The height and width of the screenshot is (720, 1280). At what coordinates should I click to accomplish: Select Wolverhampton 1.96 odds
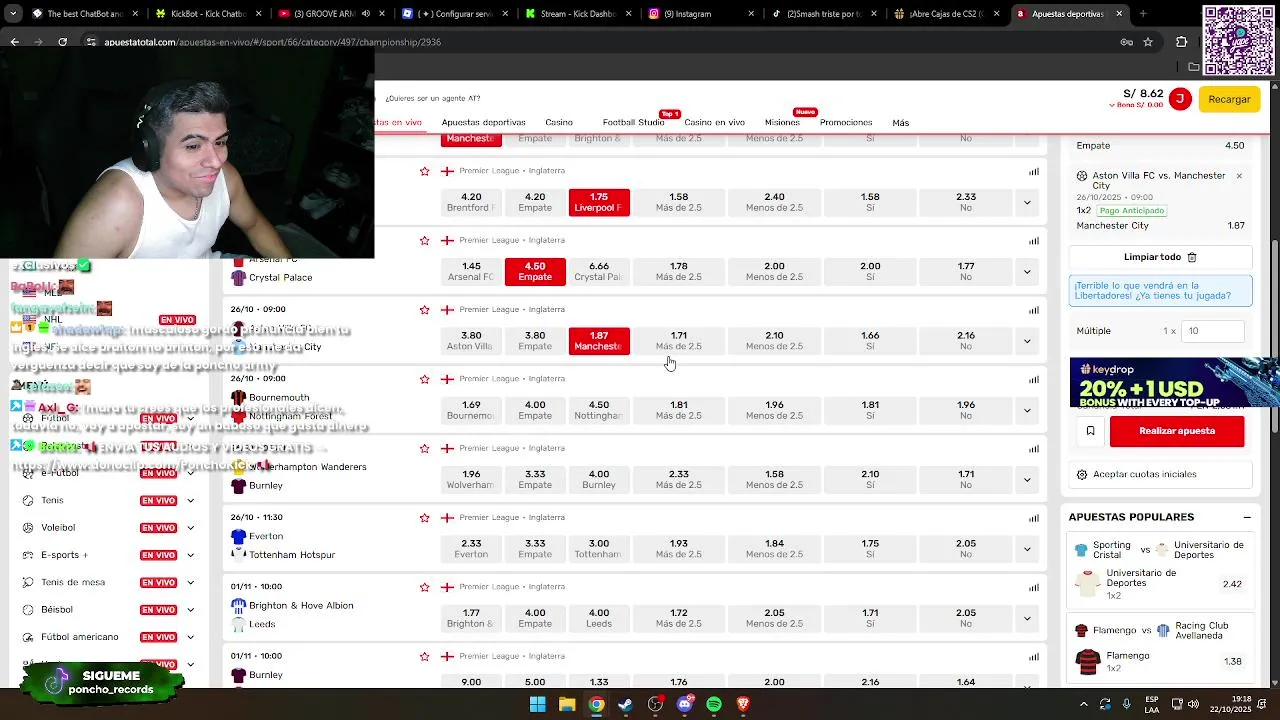coord(471,479)
